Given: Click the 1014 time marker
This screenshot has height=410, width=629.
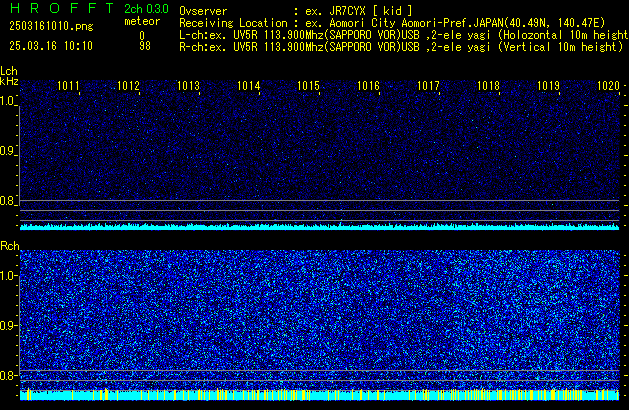Looking at the screenshot, I should (248, 86).
